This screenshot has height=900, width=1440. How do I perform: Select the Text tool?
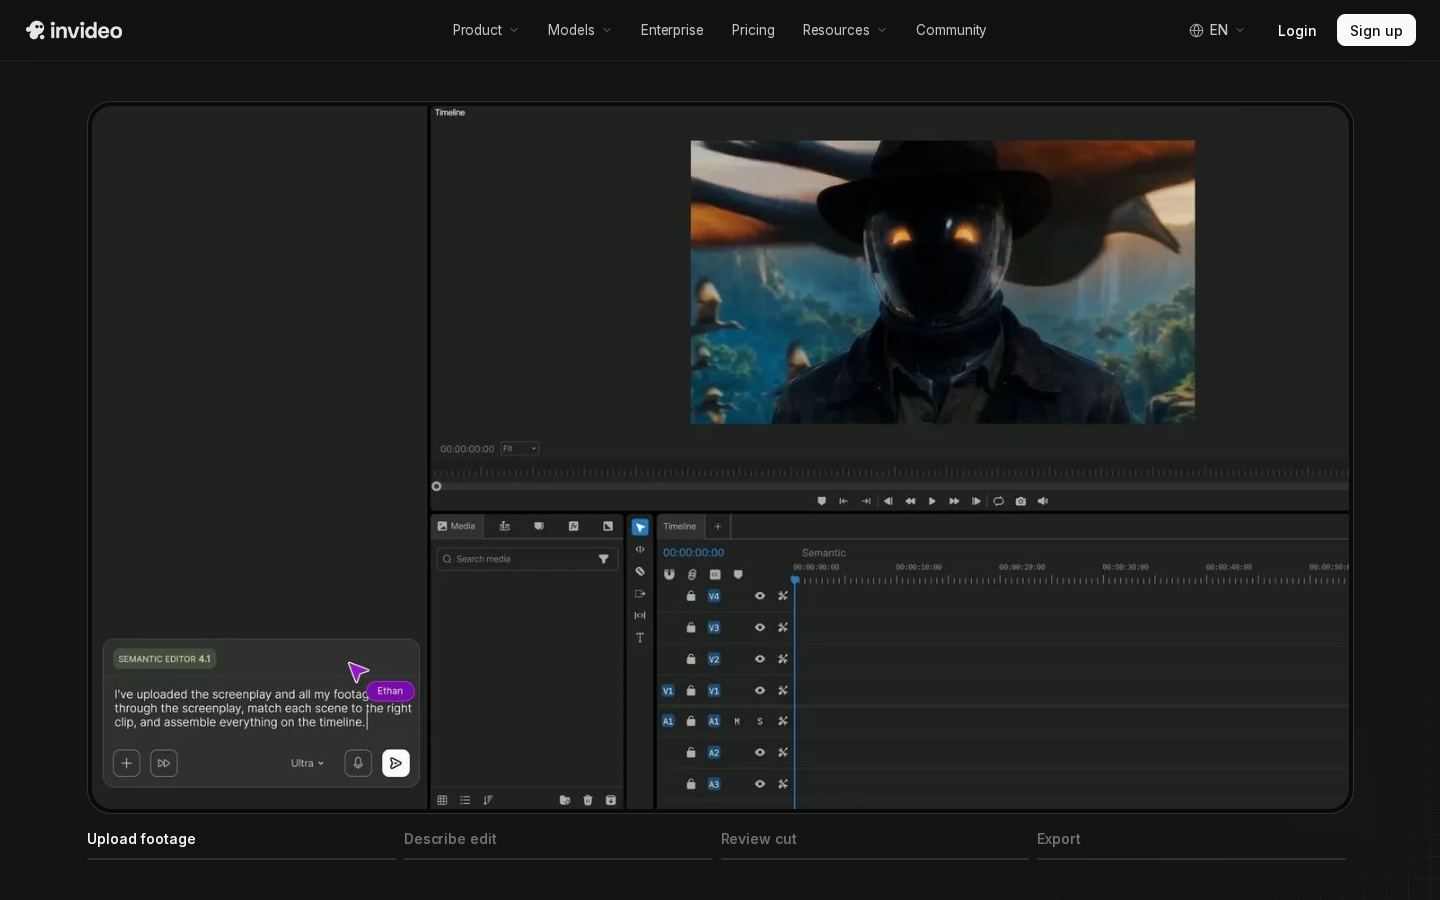click(x=640, y=638)
